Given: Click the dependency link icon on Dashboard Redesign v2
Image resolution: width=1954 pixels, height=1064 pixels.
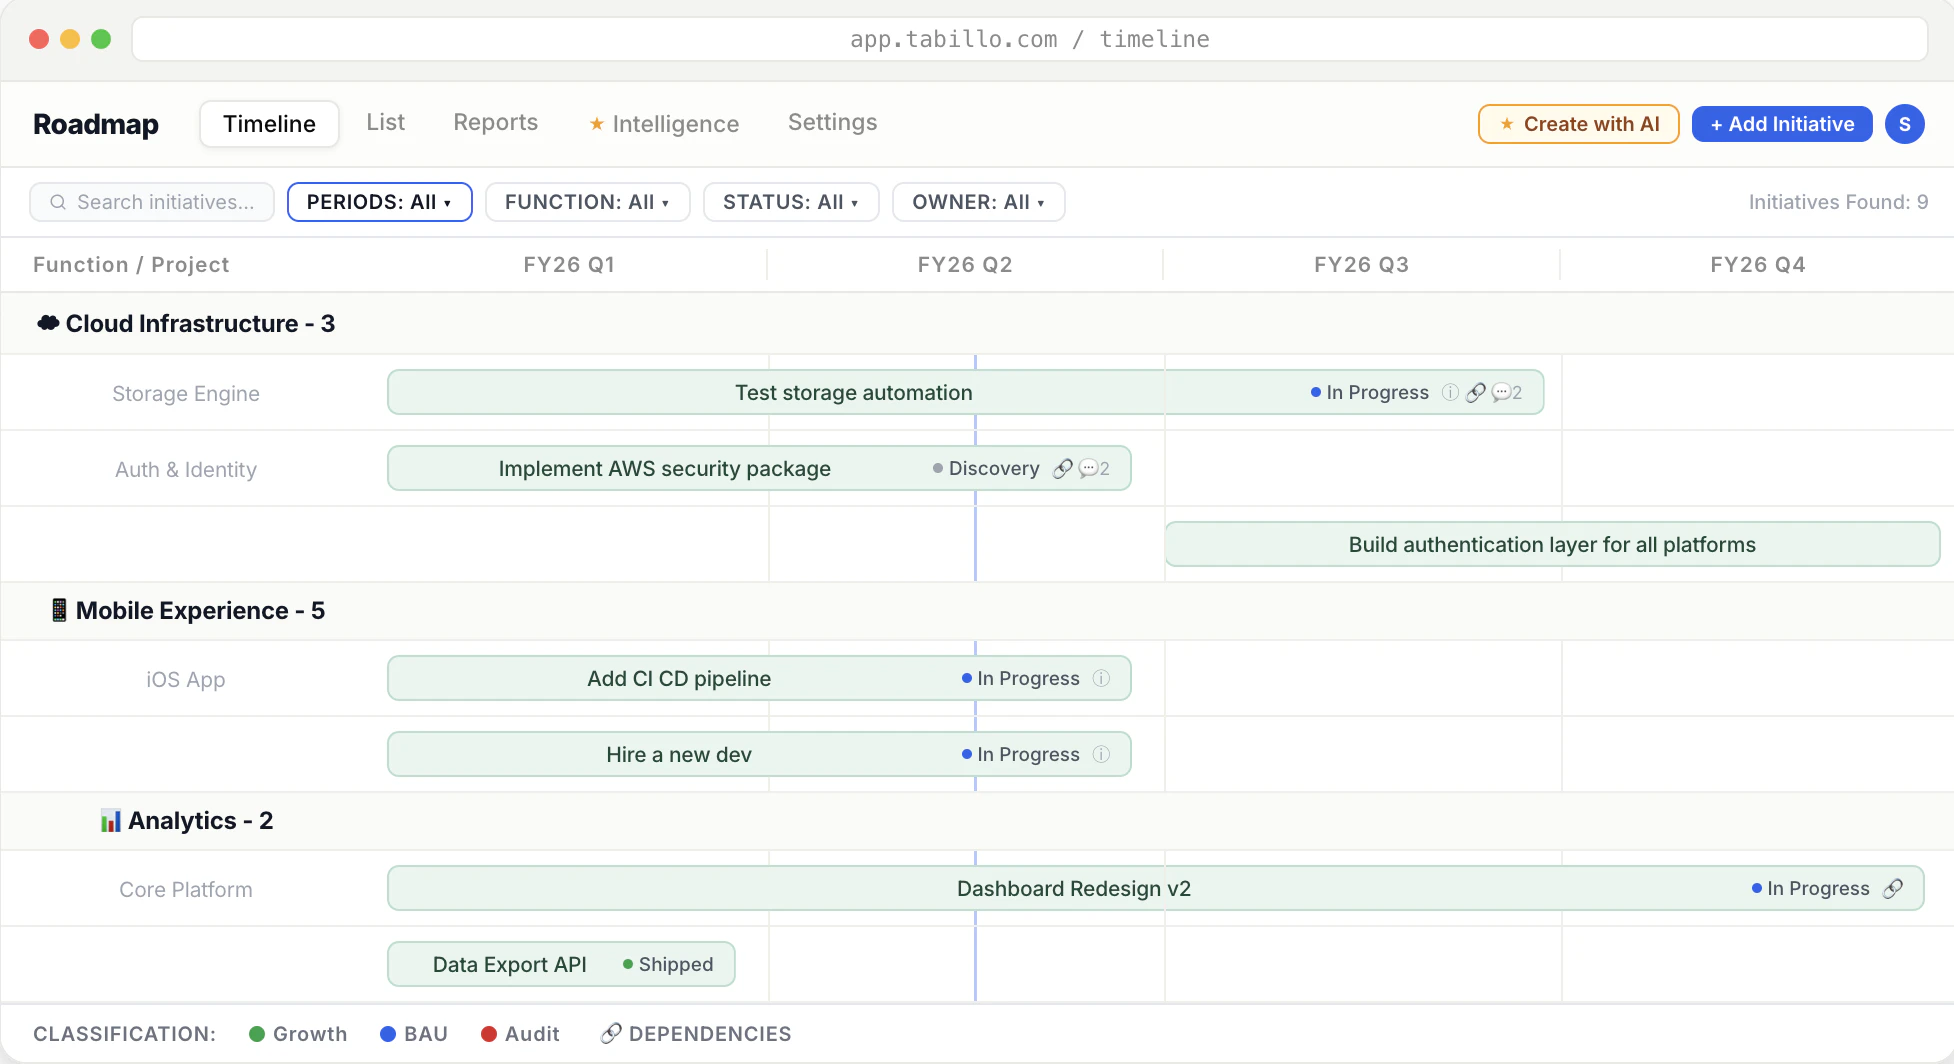Looking at the screenshot, I should [x=1895, y=888].
